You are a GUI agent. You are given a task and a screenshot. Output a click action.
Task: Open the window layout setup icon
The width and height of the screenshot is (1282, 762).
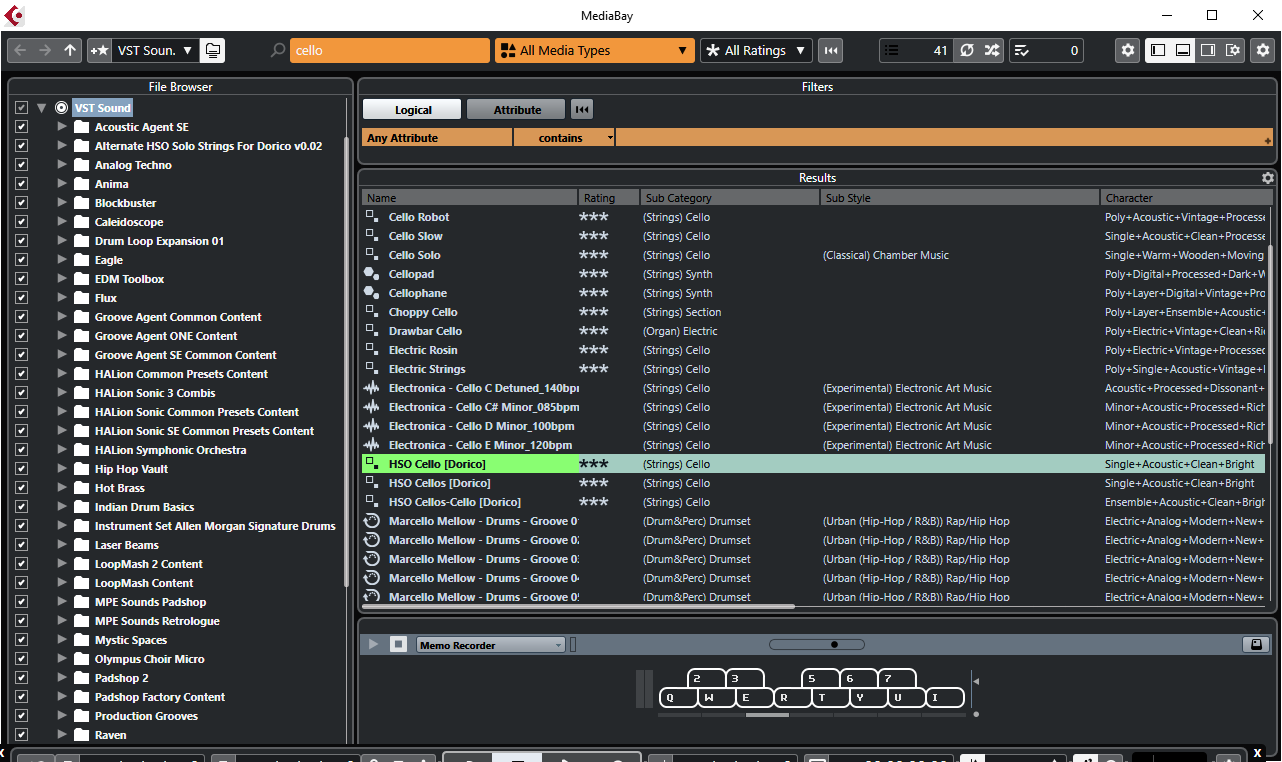[x=1233, y=50]
